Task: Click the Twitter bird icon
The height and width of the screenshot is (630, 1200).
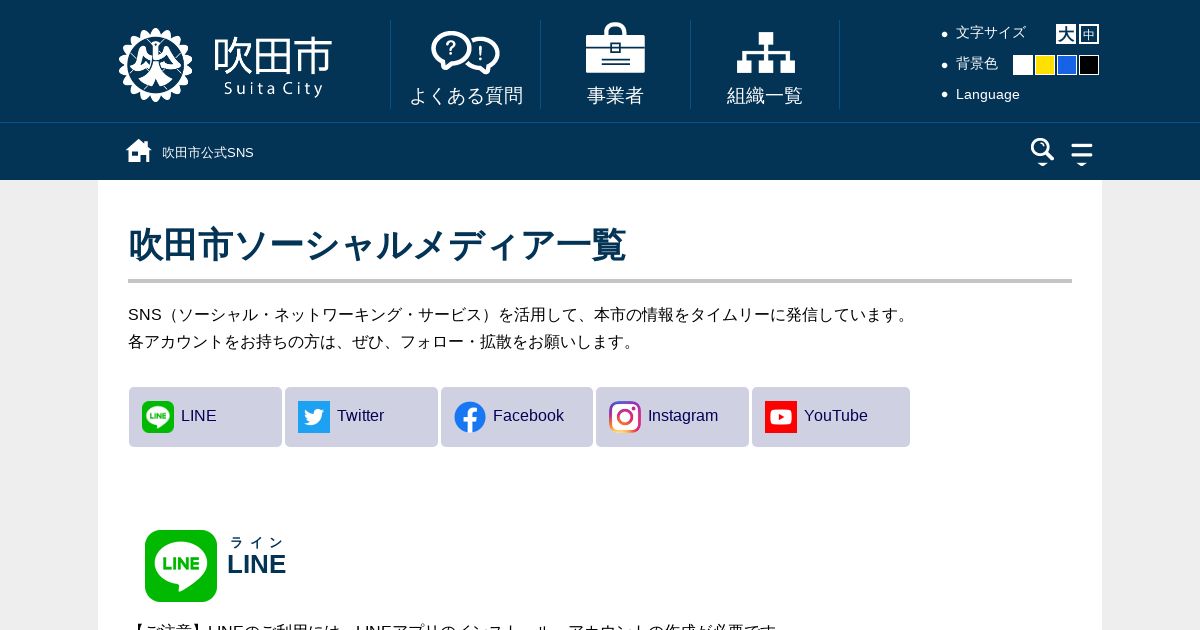Action: click(x=314, y=417)
